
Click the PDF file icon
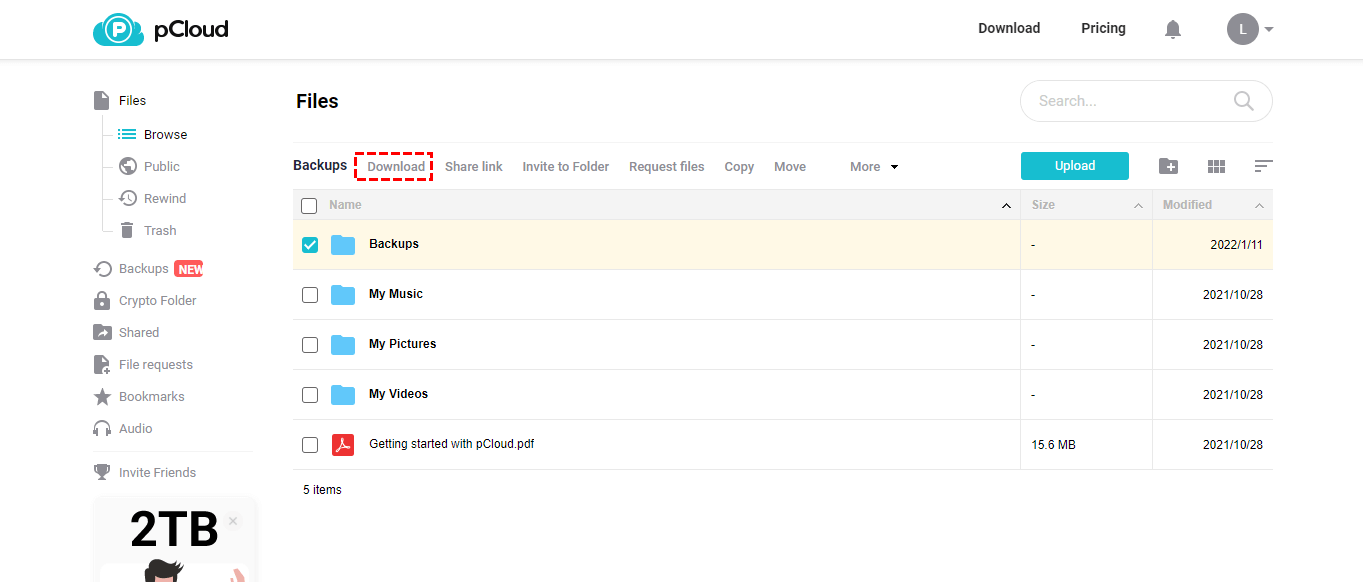coord(343,444)
